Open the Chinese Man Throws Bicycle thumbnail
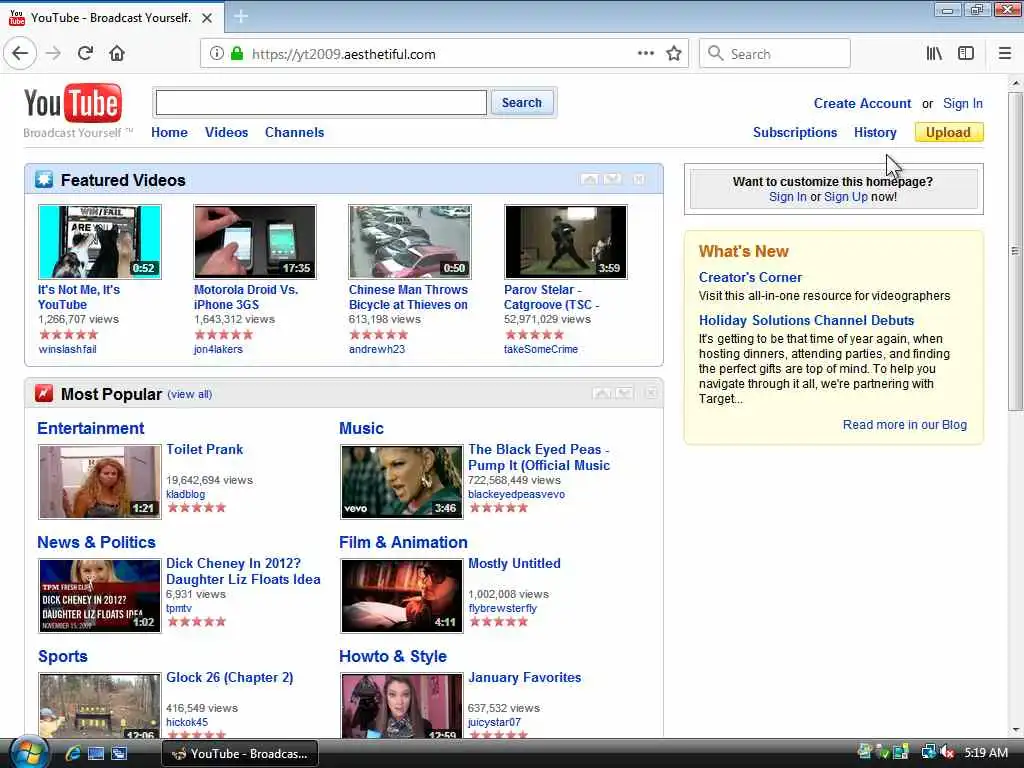1024x768 pixels. tap(409, 242)
